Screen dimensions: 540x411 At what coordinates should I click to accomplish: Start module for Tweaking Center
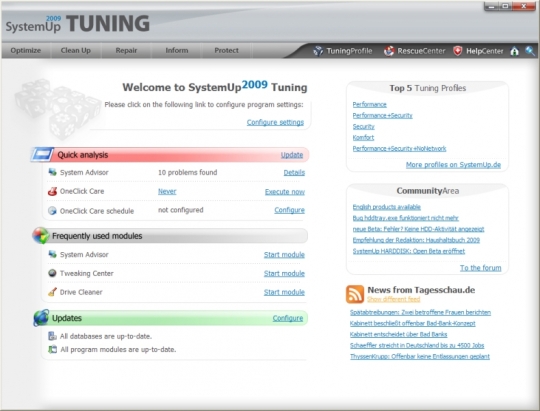point(284,273)
